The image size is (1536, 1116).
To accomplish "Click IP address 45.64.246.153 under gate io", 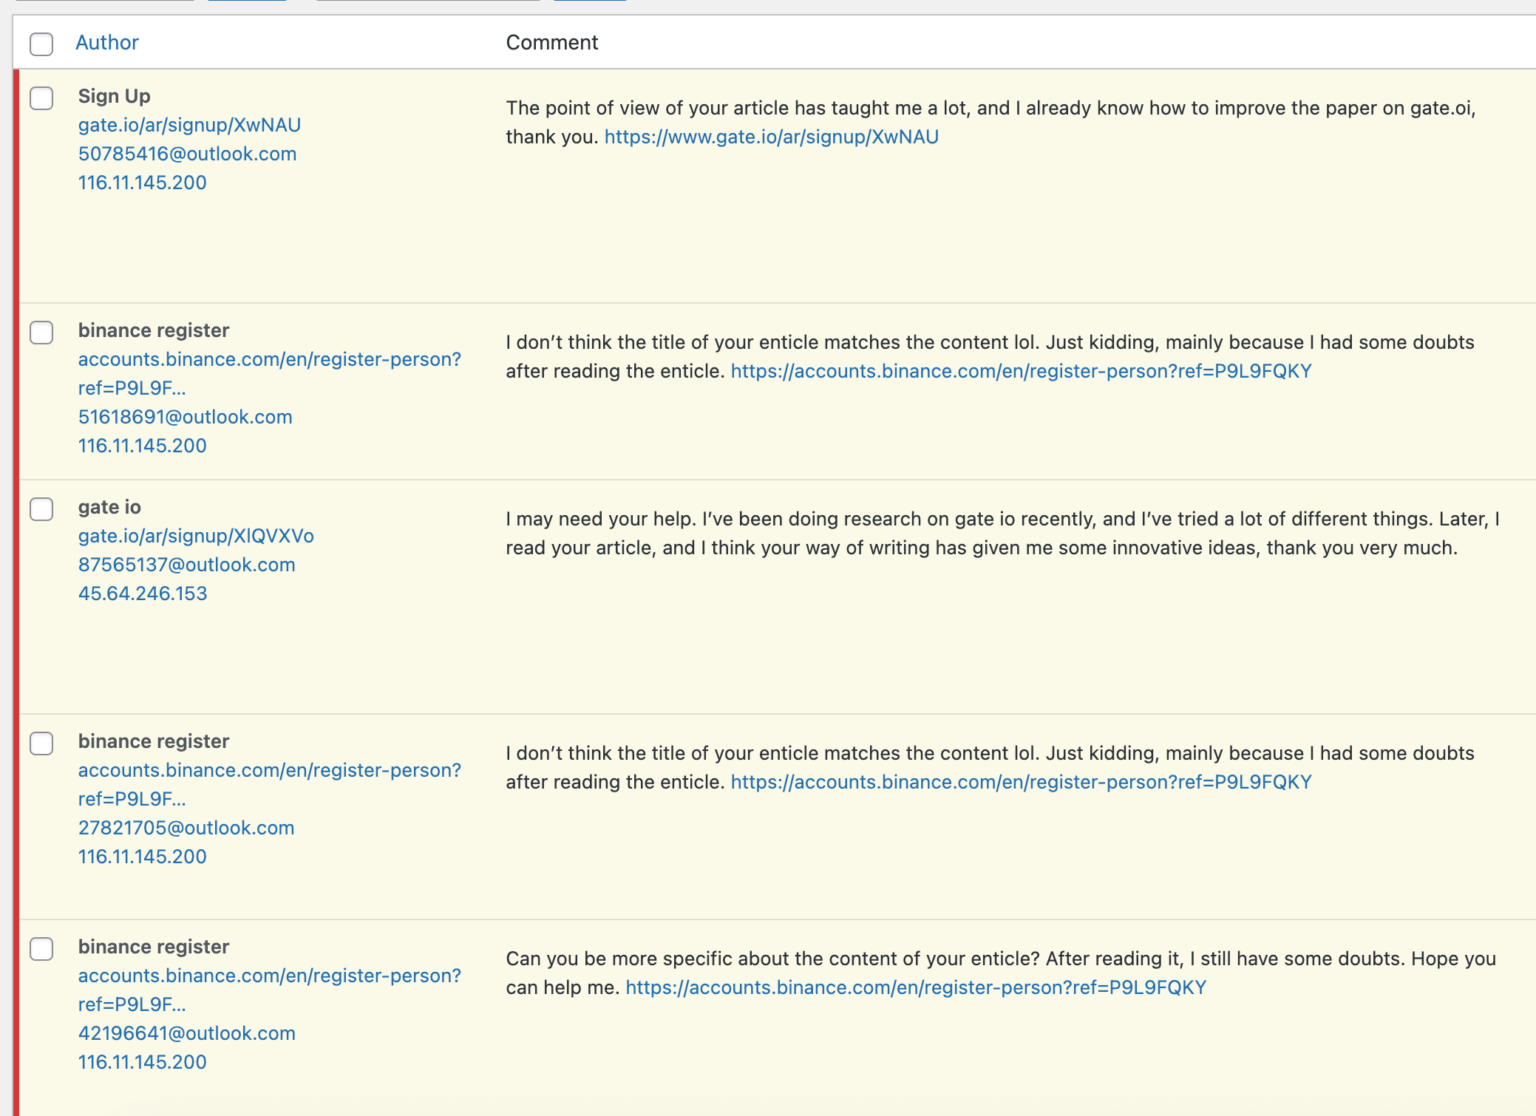I will point(142,593).
